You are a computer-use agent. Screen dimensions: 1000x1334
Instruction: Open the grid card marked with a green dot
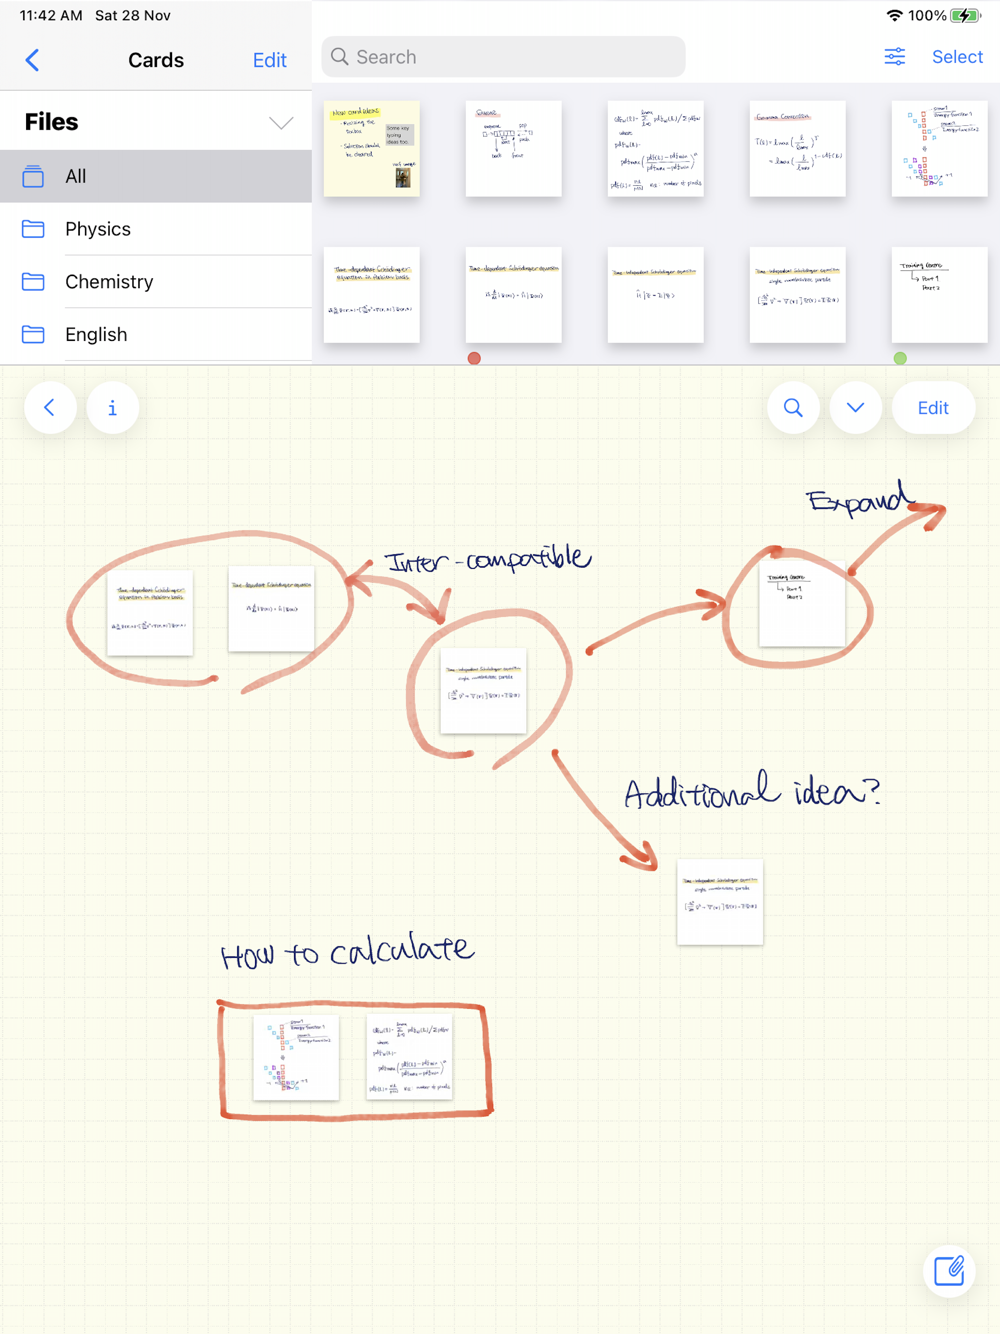(940, 295)
